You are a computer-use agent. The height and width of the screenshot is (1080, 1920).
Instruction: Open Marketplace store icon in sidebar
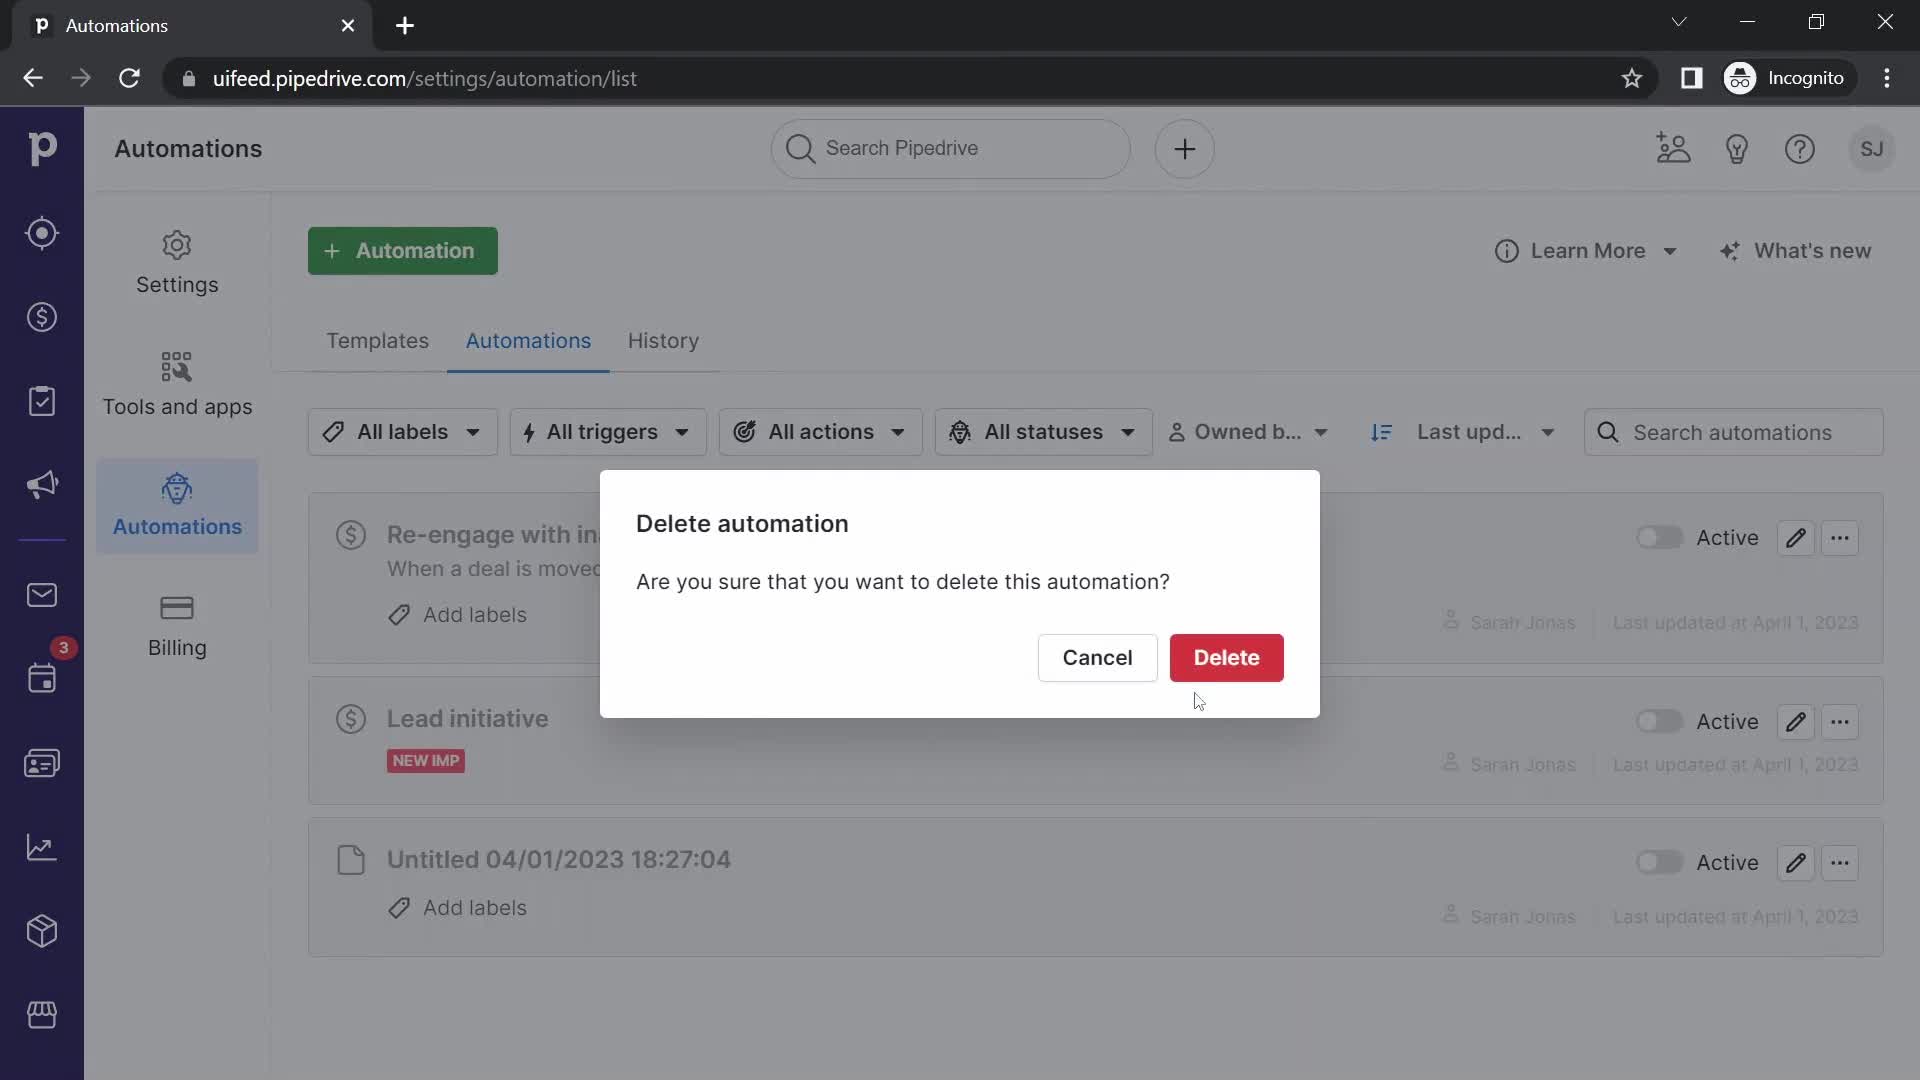[x=42, y=1015]
